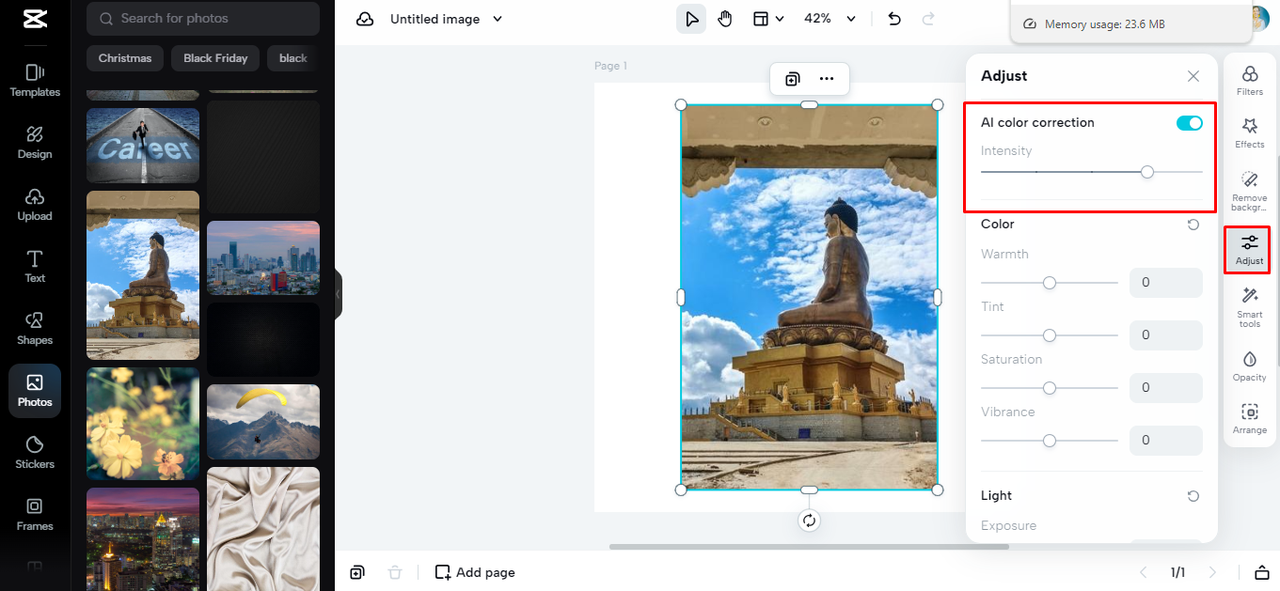This screenshot has height=591, width=1280.
Task: Select the Photos sidebar panel
Action: pos(35,390)
